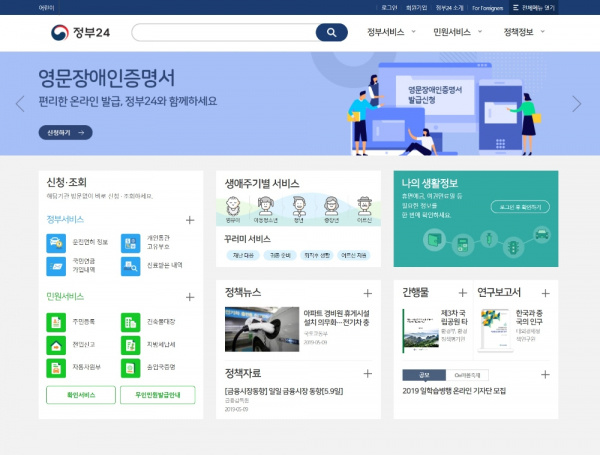Open the local tax green icon

pos(130,345)
